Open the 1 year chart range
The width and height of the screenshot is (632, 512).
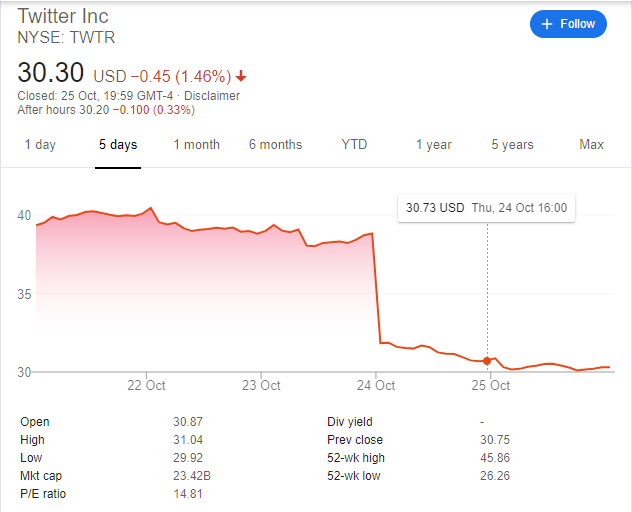(x=434, y=145)
